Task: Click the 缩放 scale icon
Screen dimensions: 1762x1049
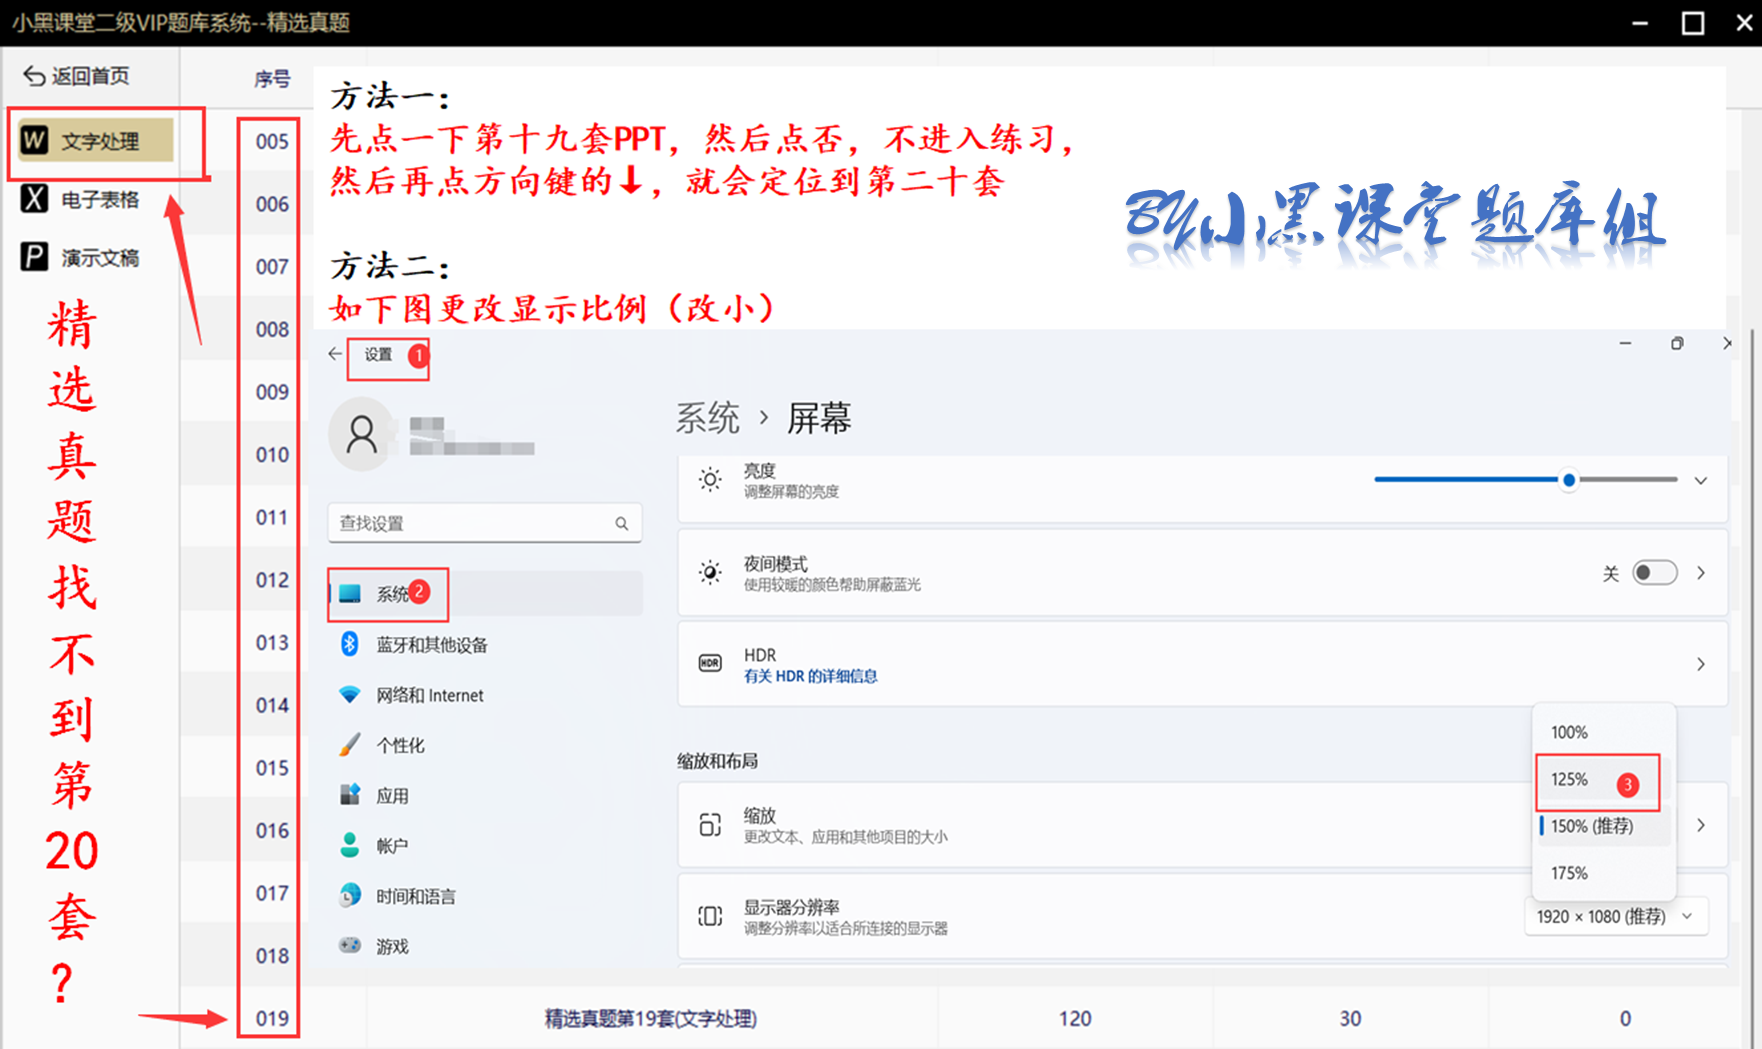Action: tap(710, 825)
